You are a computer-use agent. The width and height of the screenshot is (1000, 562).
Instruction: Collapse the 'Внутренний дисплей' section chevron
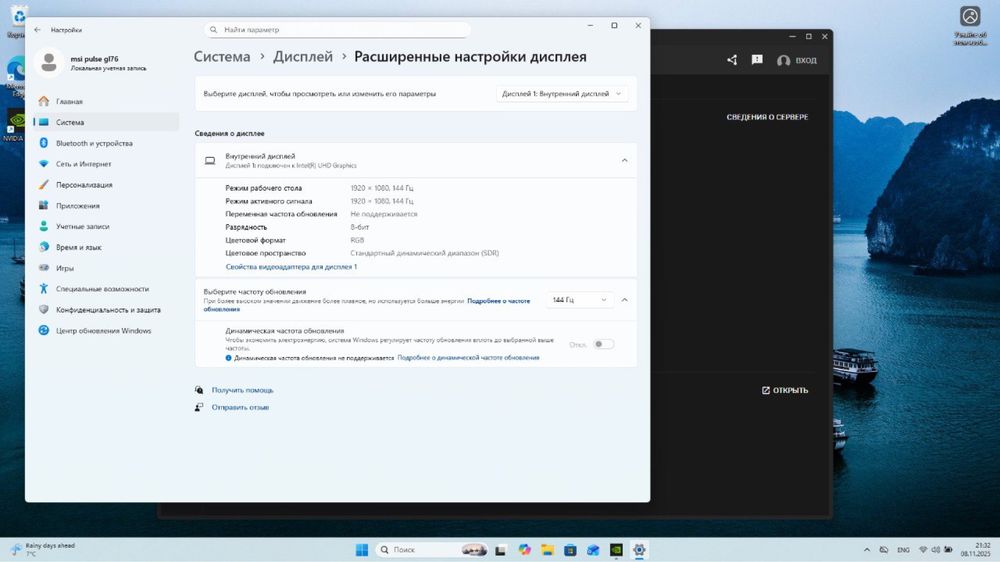pyautogui.click(x=624, y=160)
